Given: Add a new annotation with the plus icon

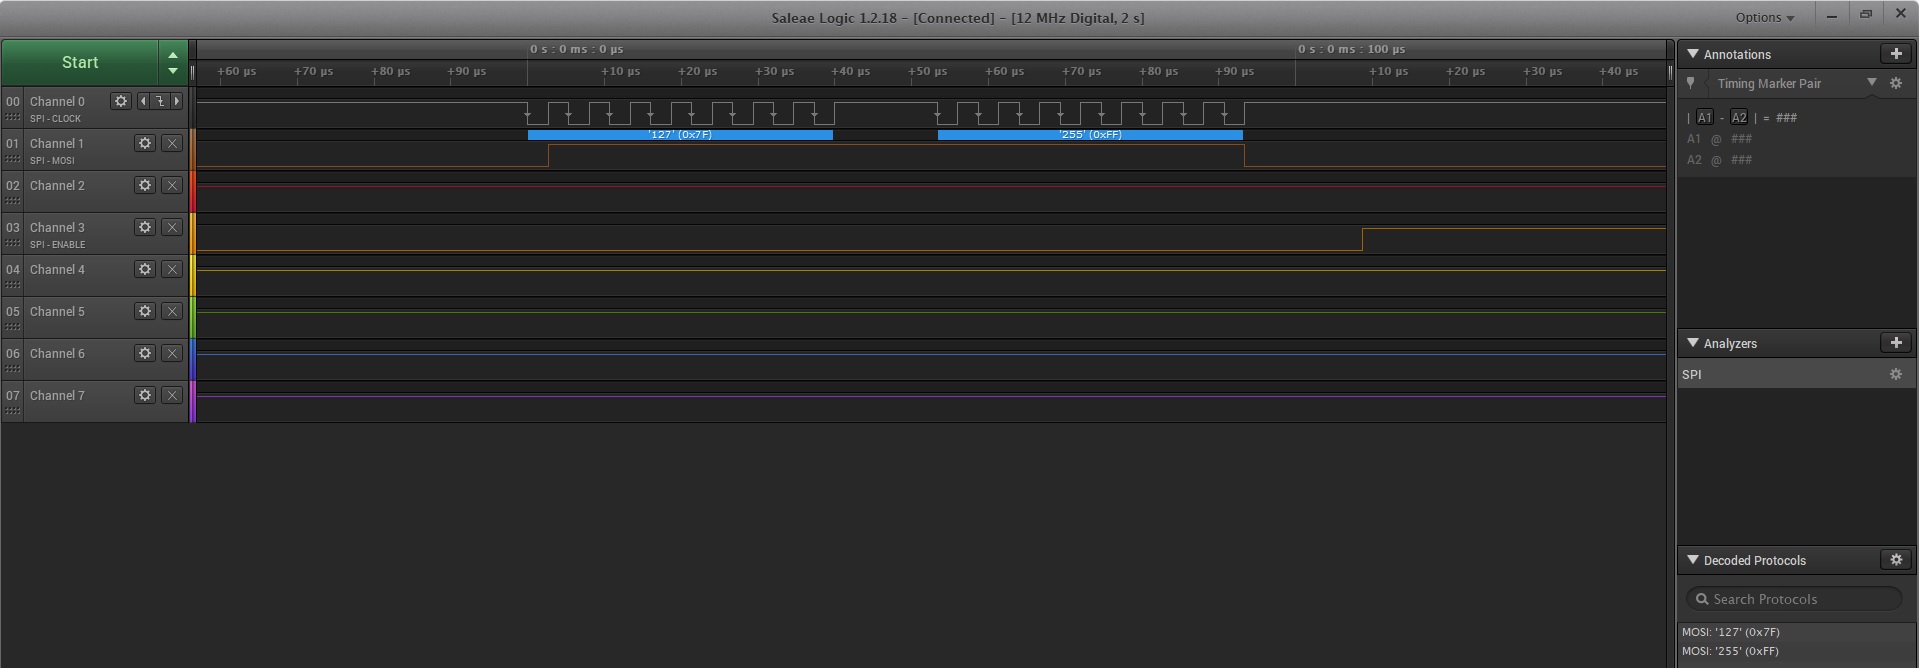Looking at the screenshot, I should tap(1896, 54).
